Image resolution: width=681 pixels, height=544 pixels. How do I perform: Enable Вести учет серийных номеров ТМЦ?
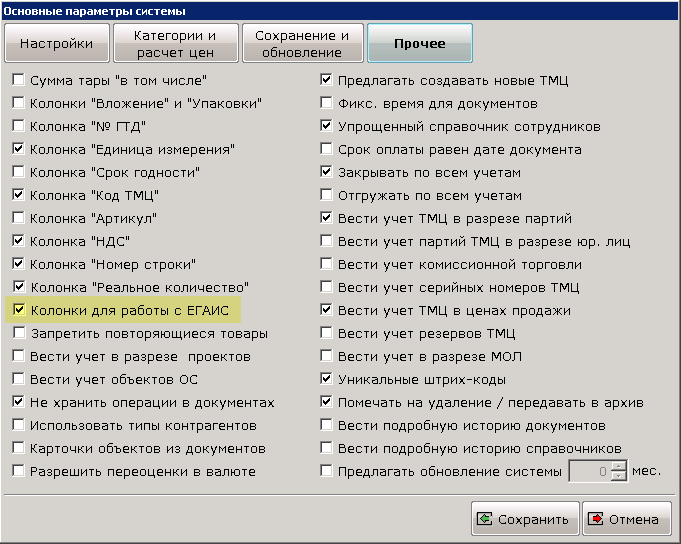point(326,287)
